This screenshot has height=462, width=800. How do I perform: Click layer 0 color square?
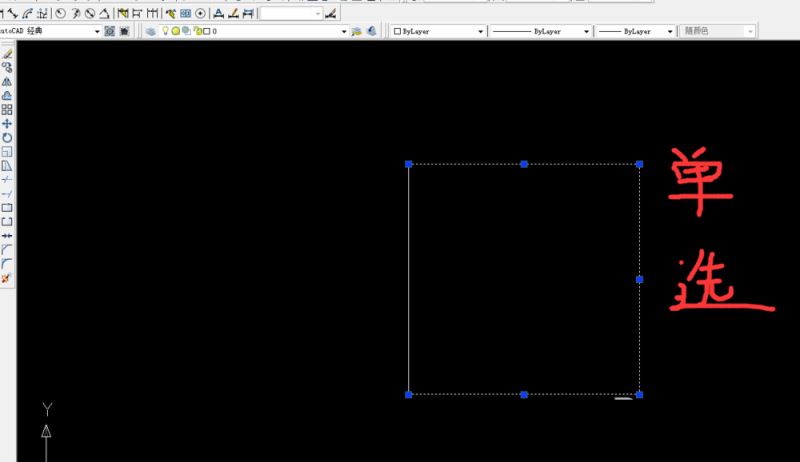[207, 31]
